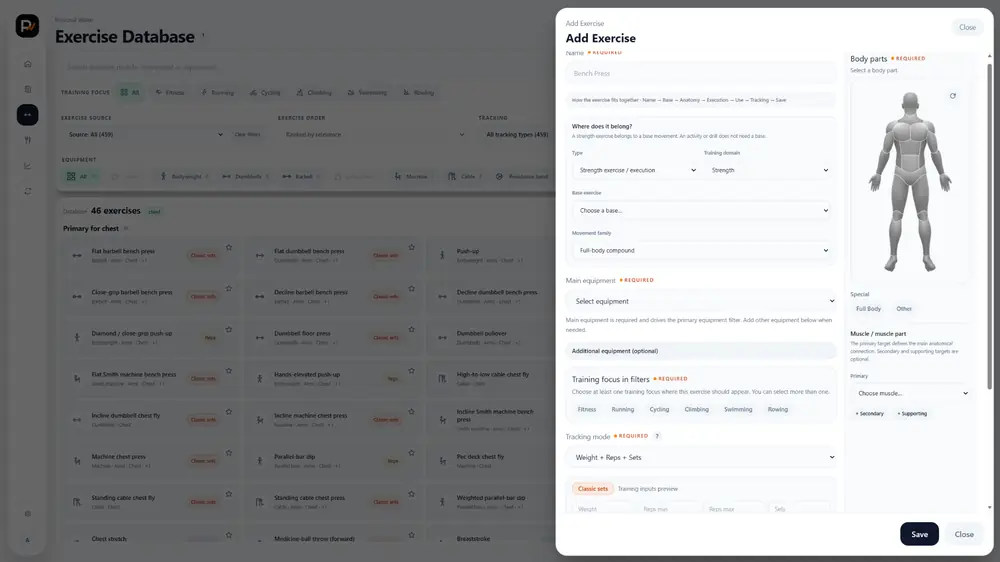Filter equipment by Cable
This screenshot has height=562, width=1000.
[465, 177]
